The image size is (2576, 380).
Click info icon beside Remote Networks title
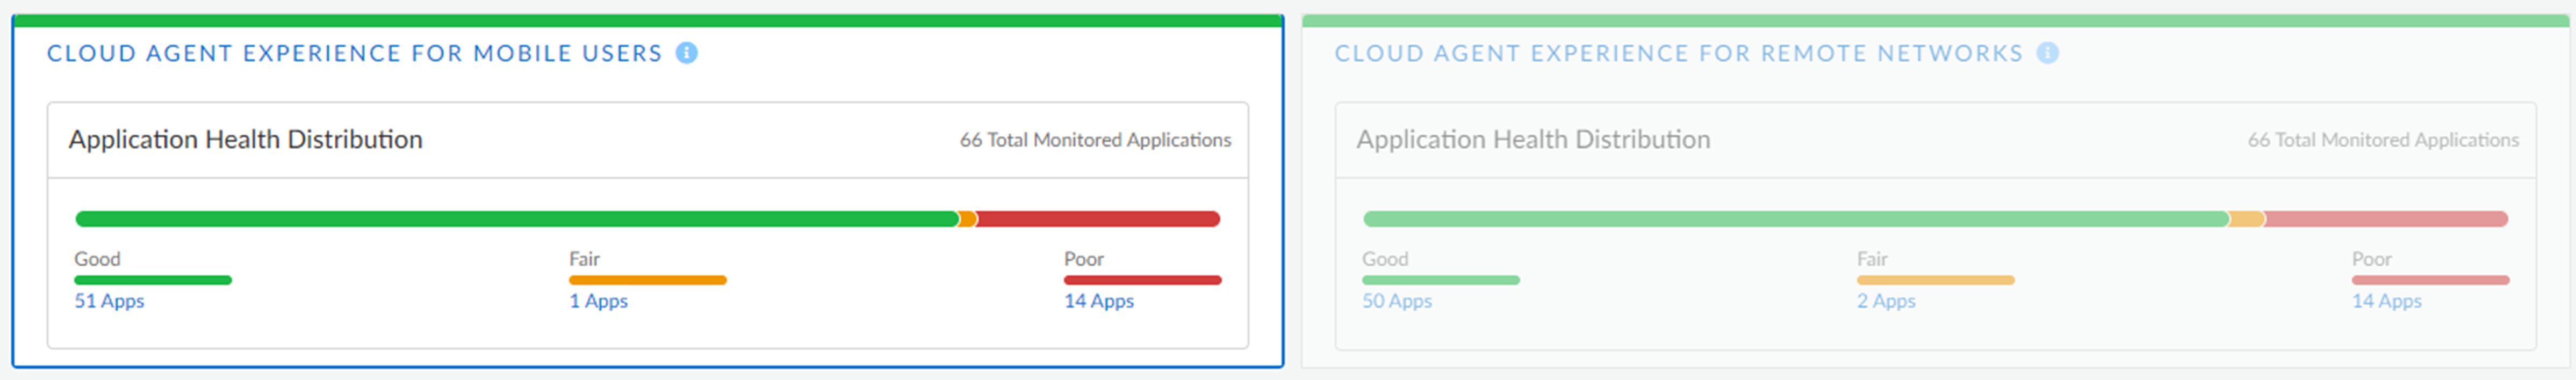tap(2047, 53)
